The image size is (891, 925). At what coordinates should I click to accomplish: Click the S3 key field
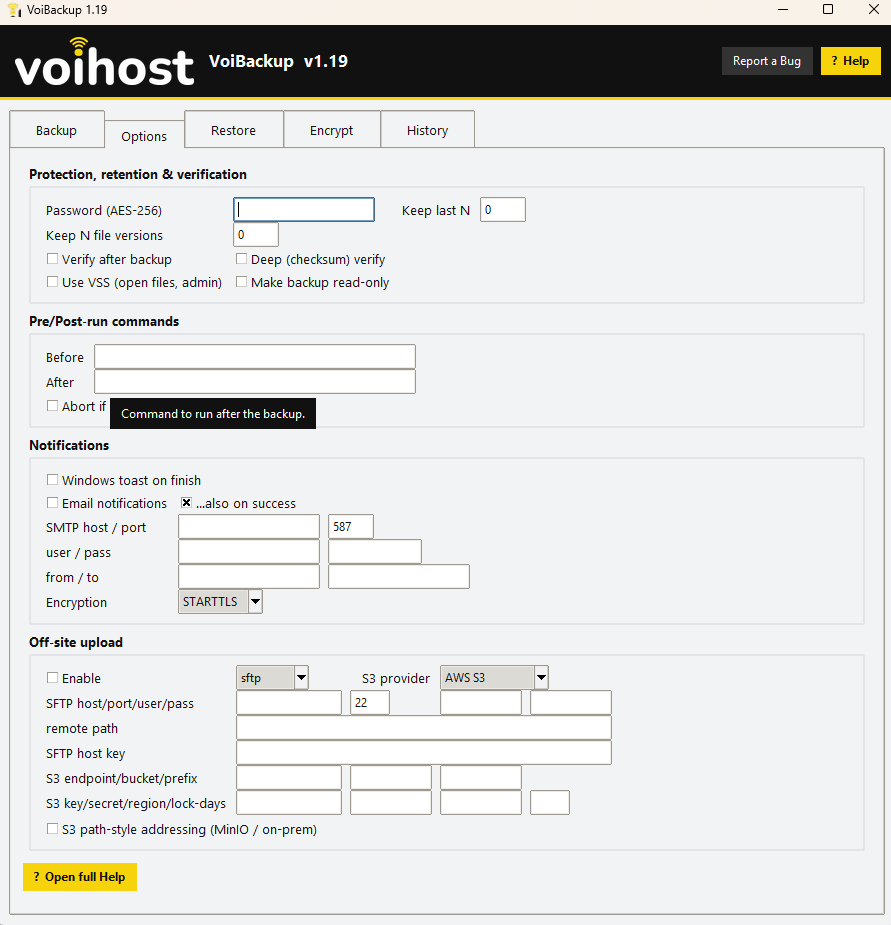pos(289,802)
